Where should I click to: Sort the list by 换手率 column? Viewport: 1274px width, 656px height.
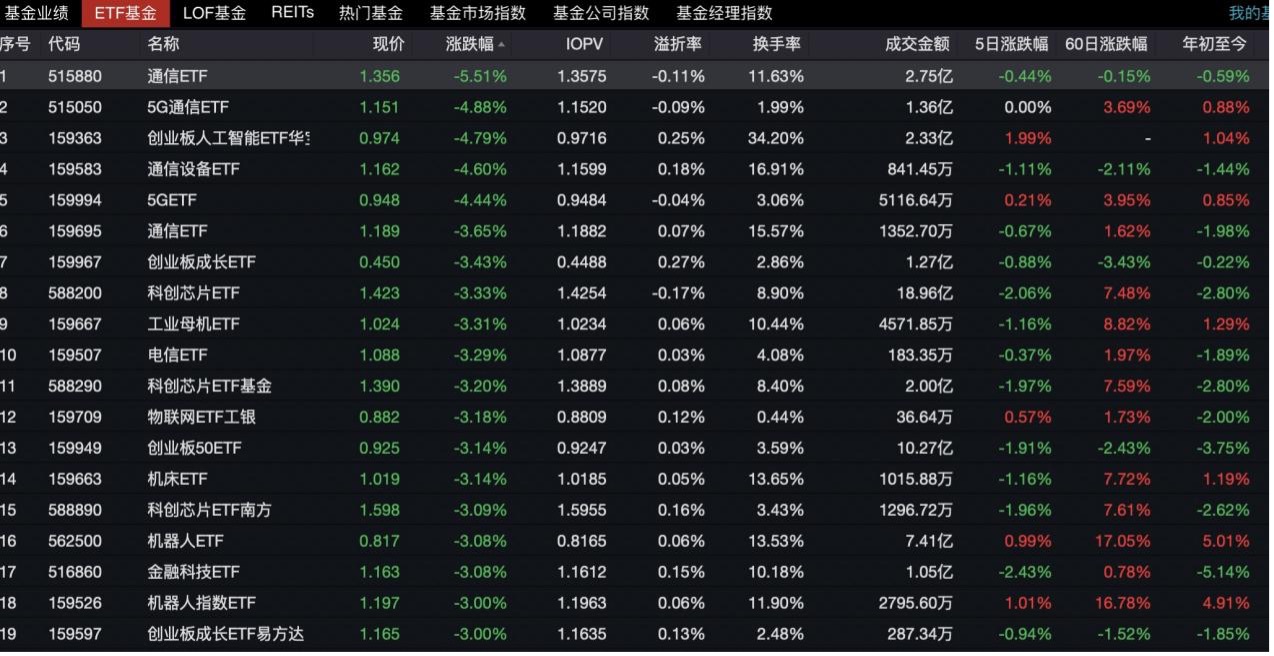coord(778,44)
